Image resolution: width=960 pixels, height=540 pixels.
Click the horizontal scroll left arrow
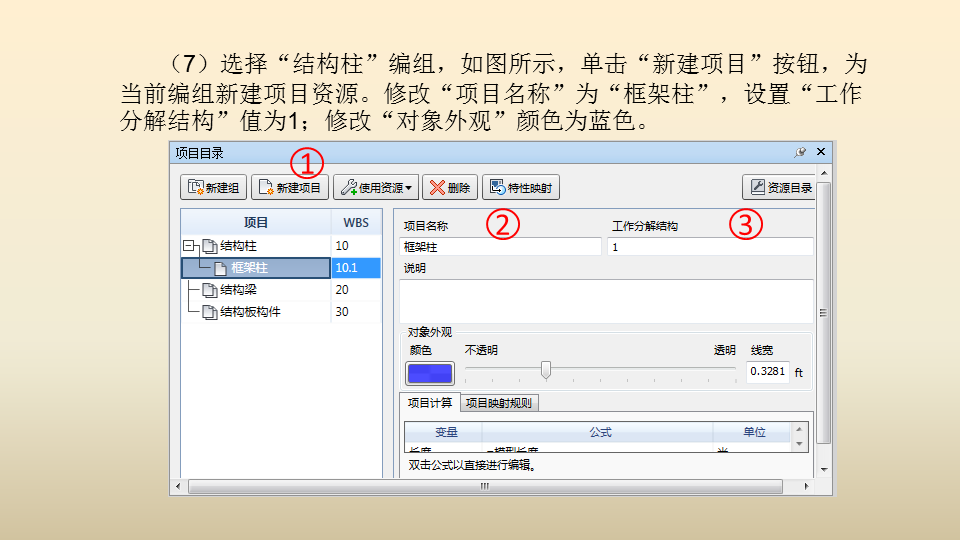point(178,486)
